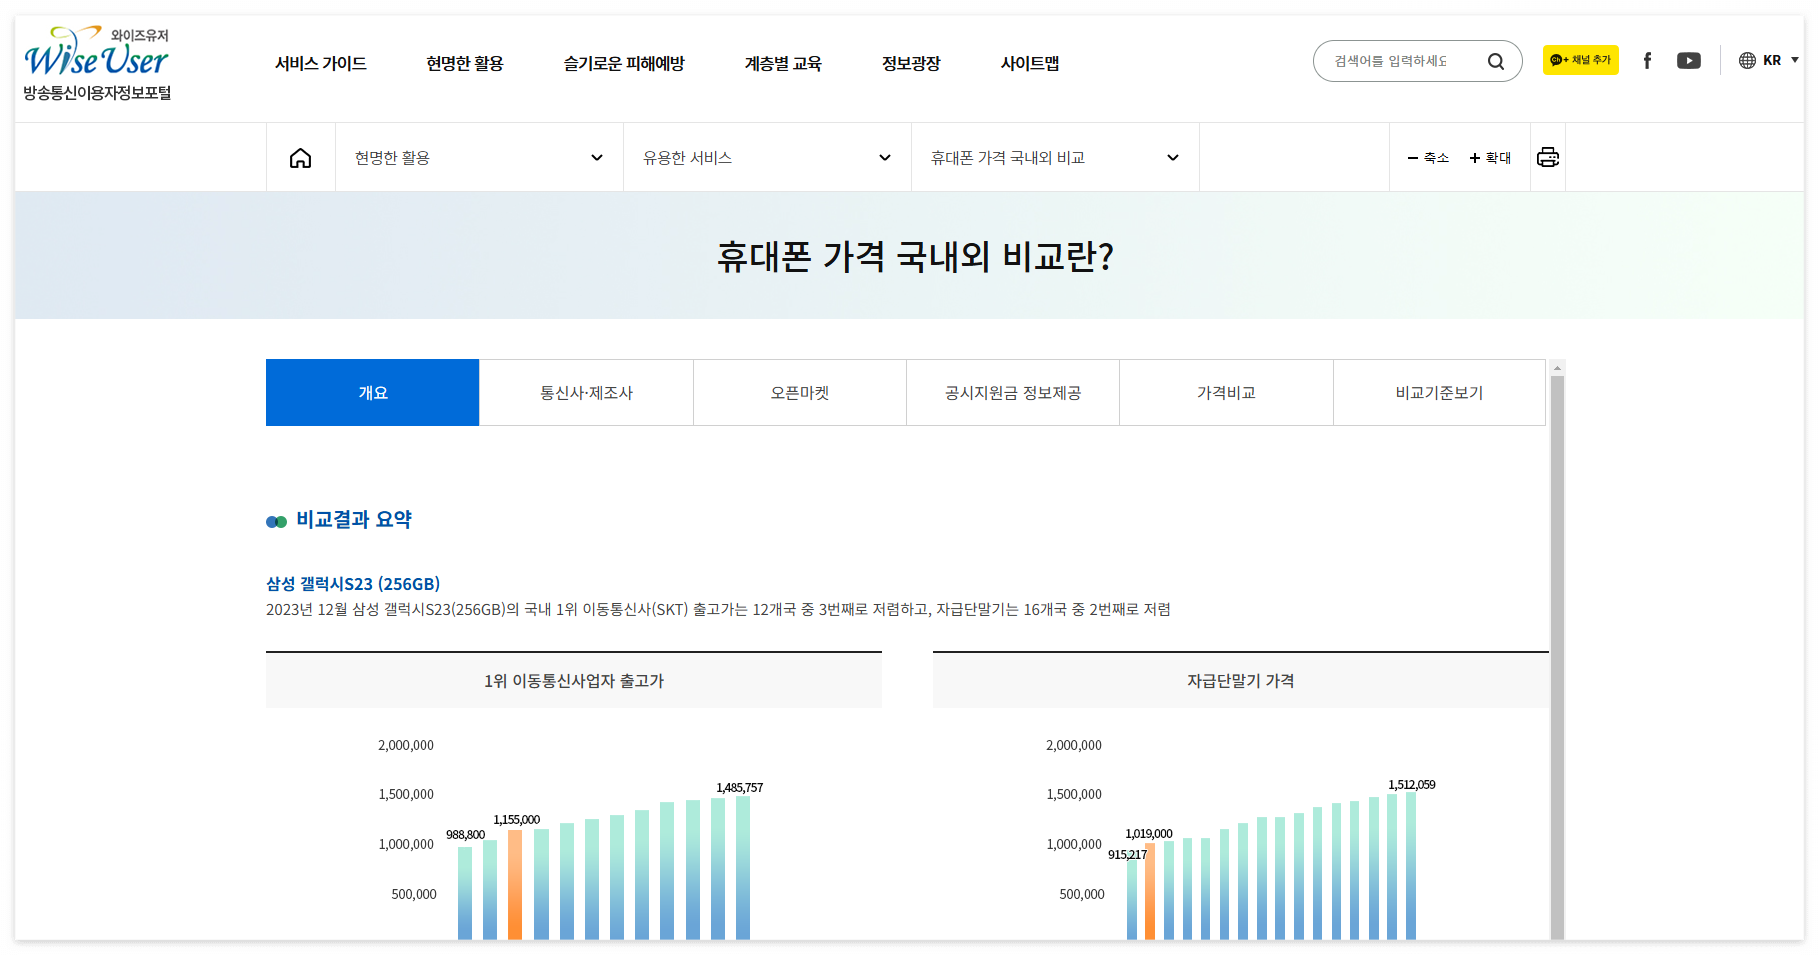Click the 휴대폰 가격 국내외 비교란? title

coord(915,257)
